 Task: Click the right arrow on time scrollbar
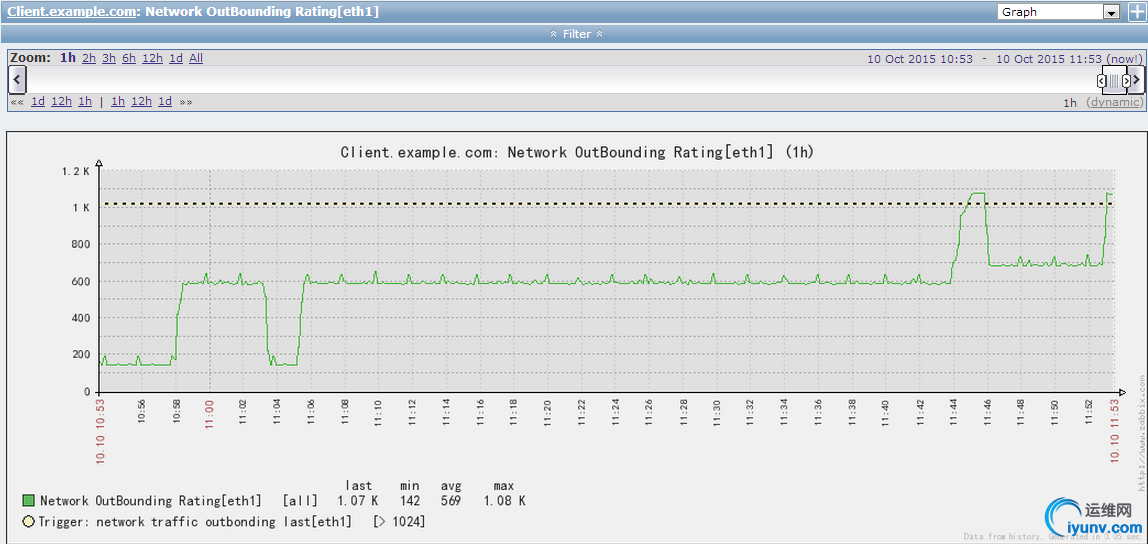(1136, 80)
